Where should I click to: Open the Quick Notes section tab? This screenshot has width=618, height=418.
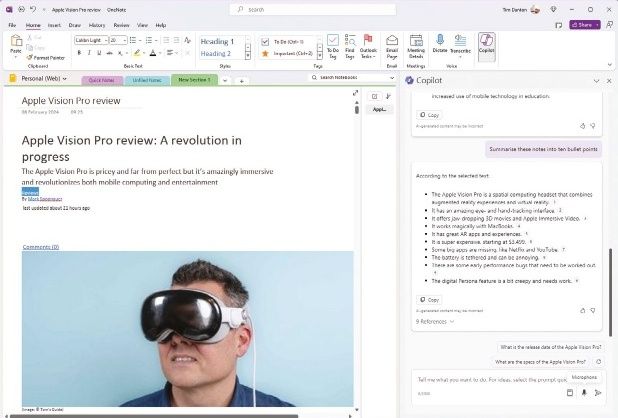pyautogui.click(x=102, y=80)
